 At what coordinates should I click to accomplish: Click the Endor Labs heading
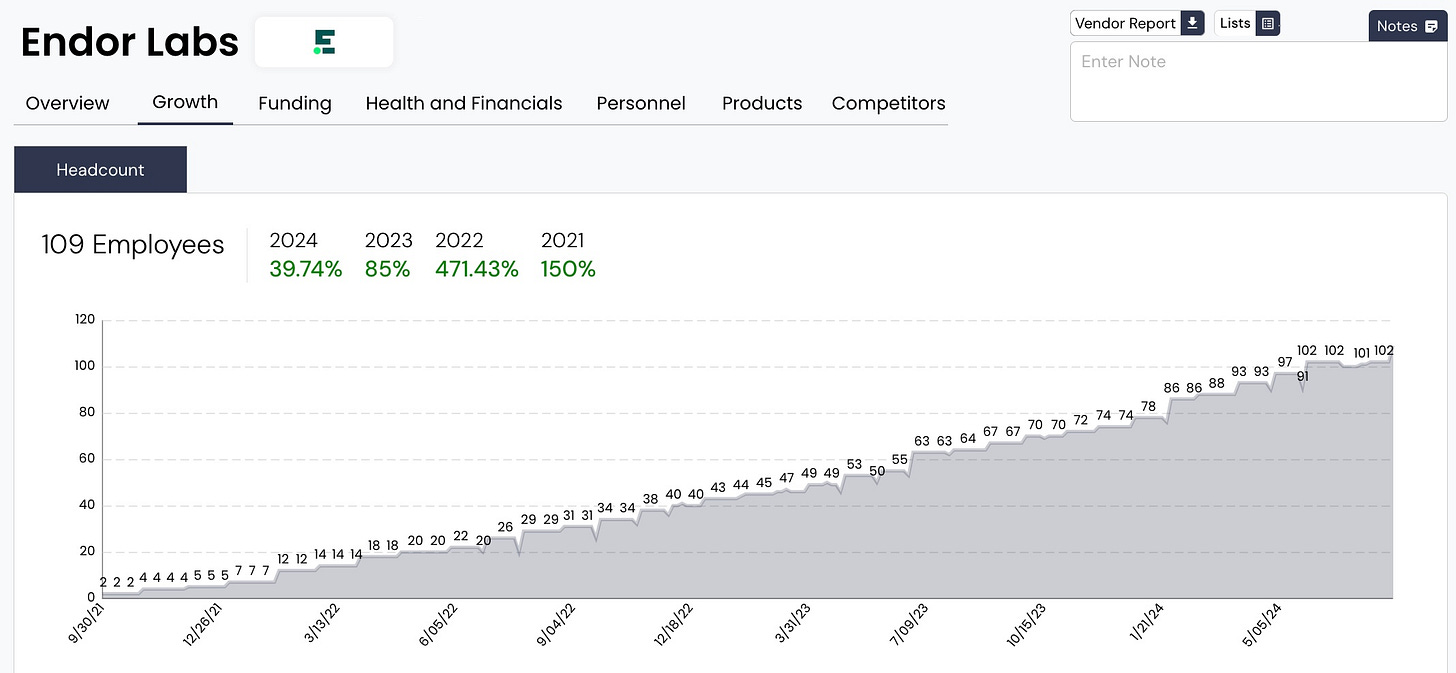click(130, 42)
